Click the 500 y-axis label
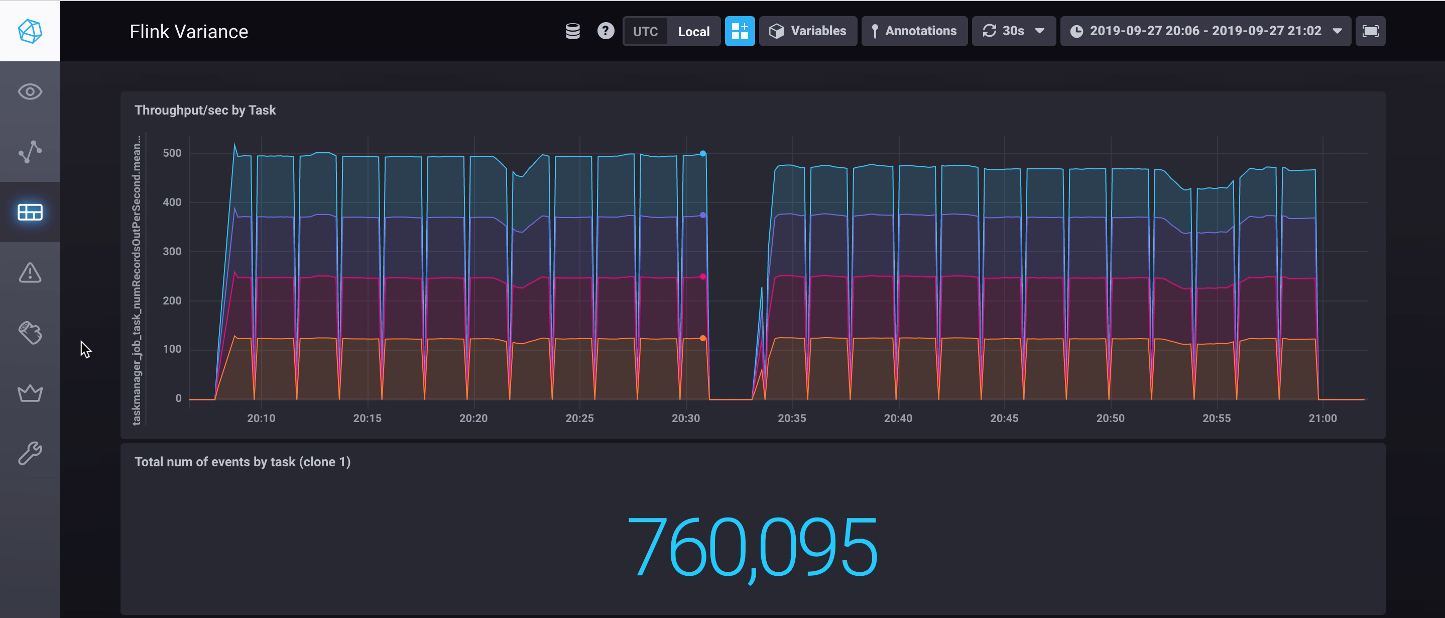The height and width of the screenshot is (618, 1445). (172, 154)
